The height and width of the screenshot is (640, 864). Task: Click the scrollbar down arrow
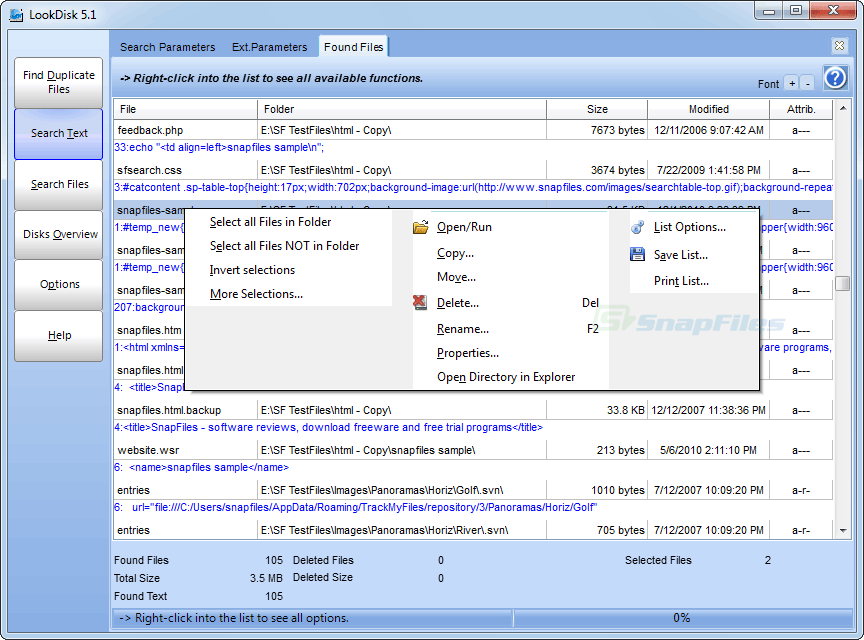[x=843, y=531]
